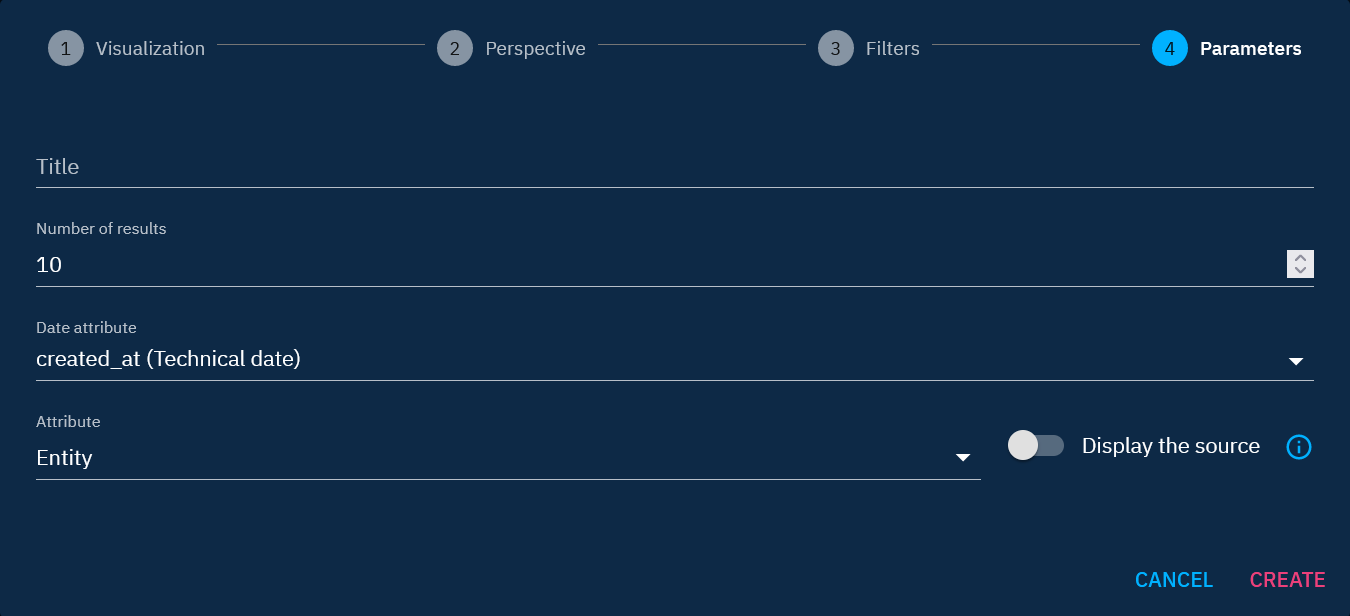Go to the Filters step label
This screenshot has width=1350, height=616.
coord(892,48)
